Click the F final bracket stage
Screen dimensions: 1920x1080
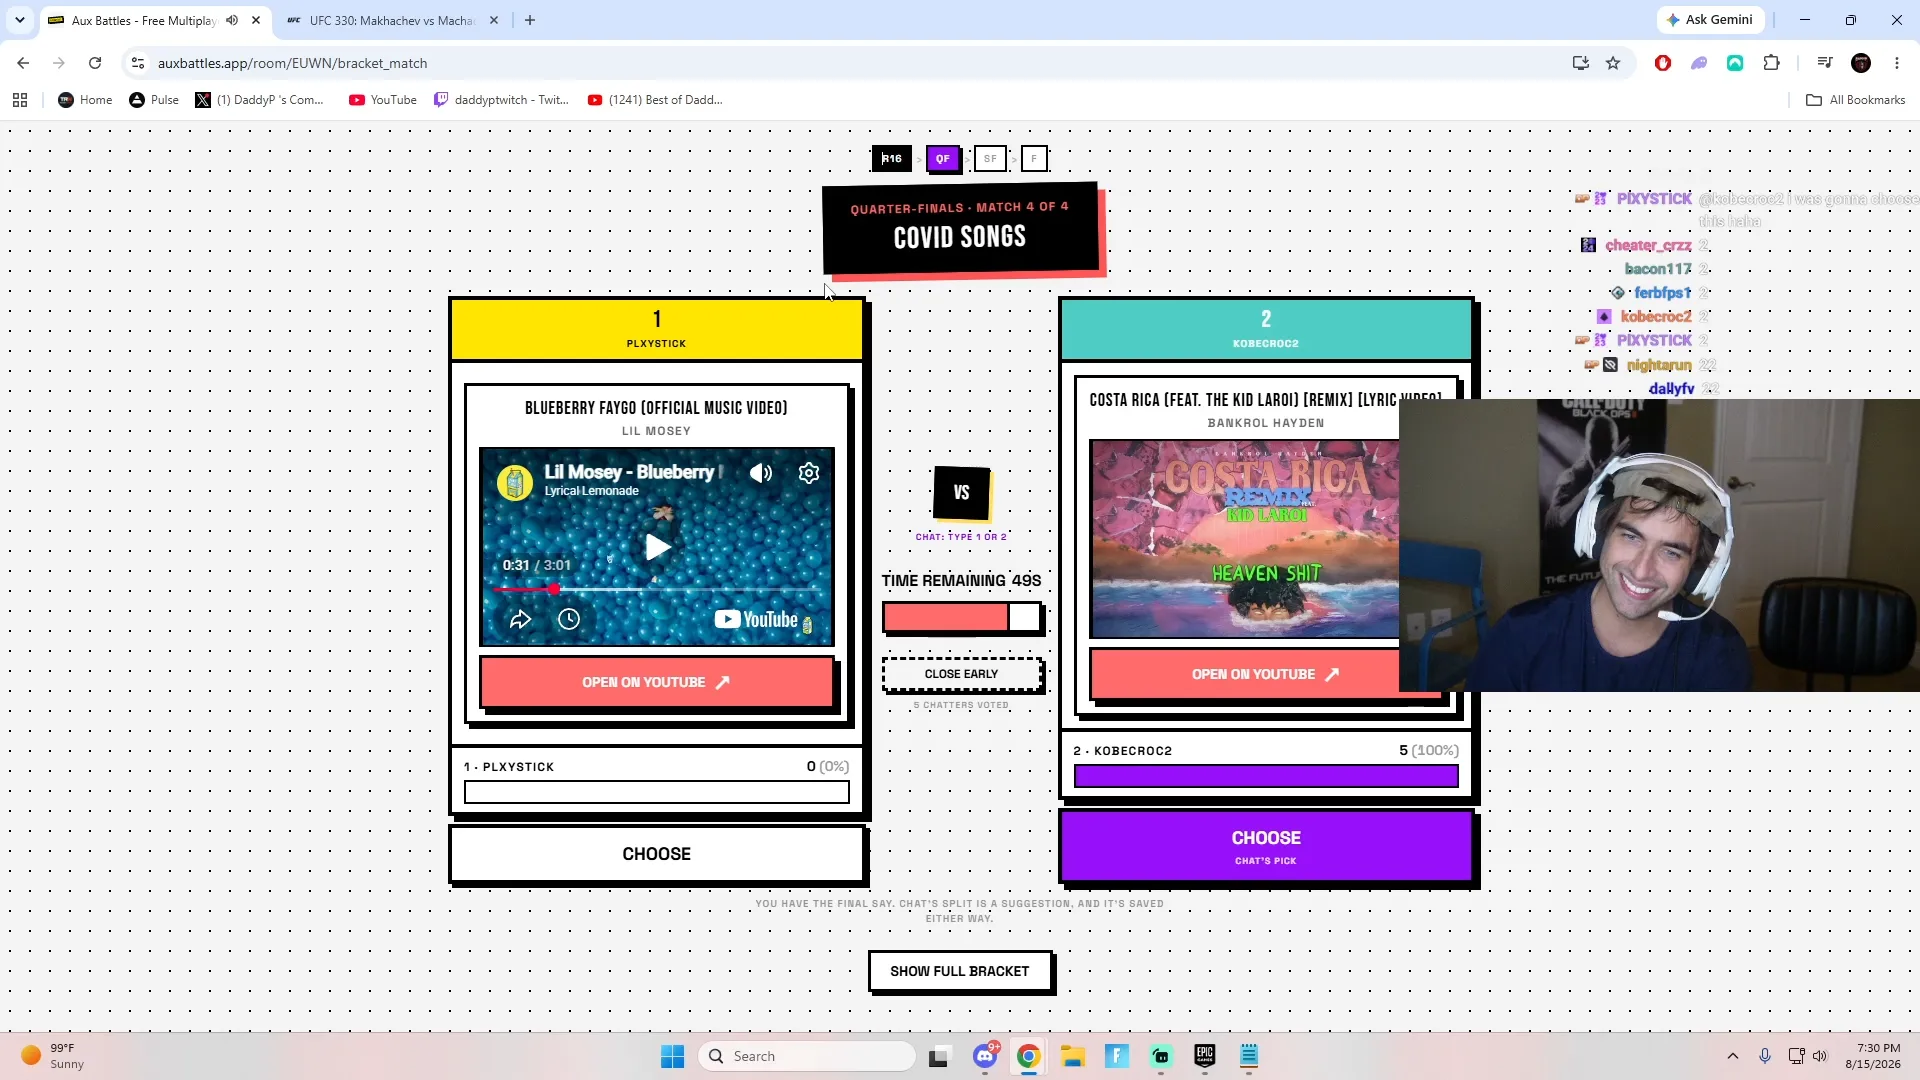point(1034,158)
